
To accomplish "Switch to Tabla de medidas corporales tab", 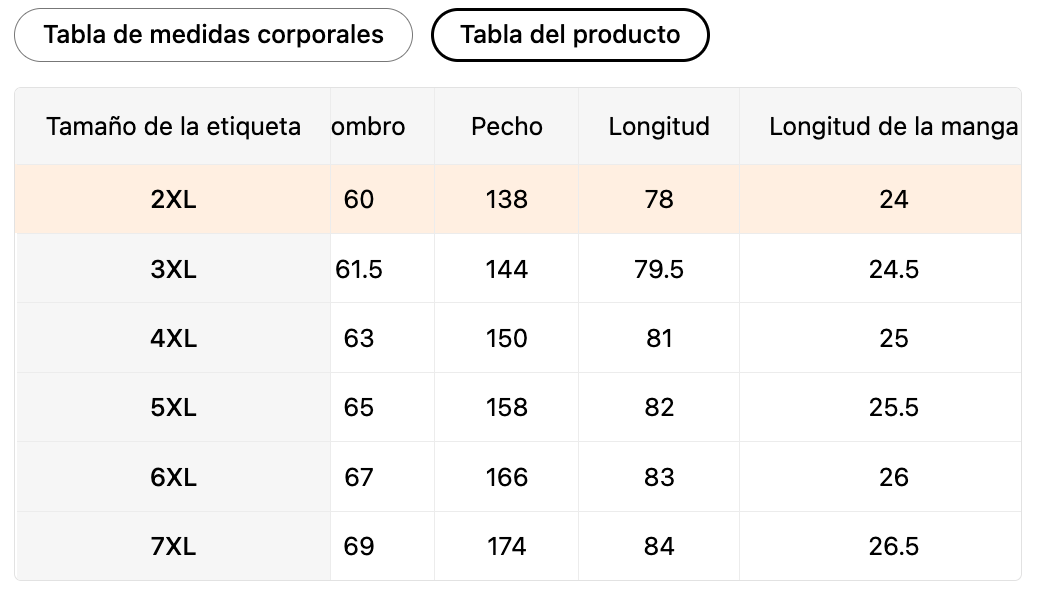I will coord(213,35).
